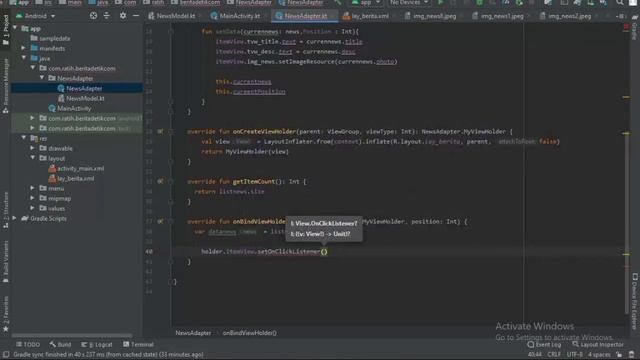
Task: Click the CRLF line separator entry
Action: click(554, 354)
